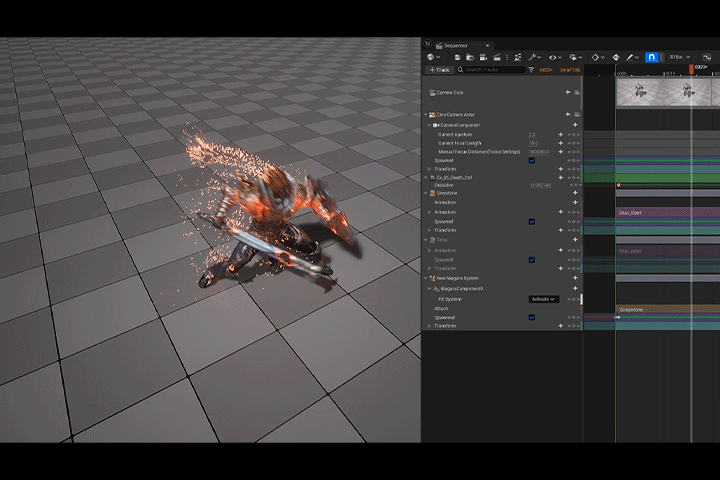Add a camera cut with plus icon
The height and width of the screenshot is (480, 720).
point(568,92)
